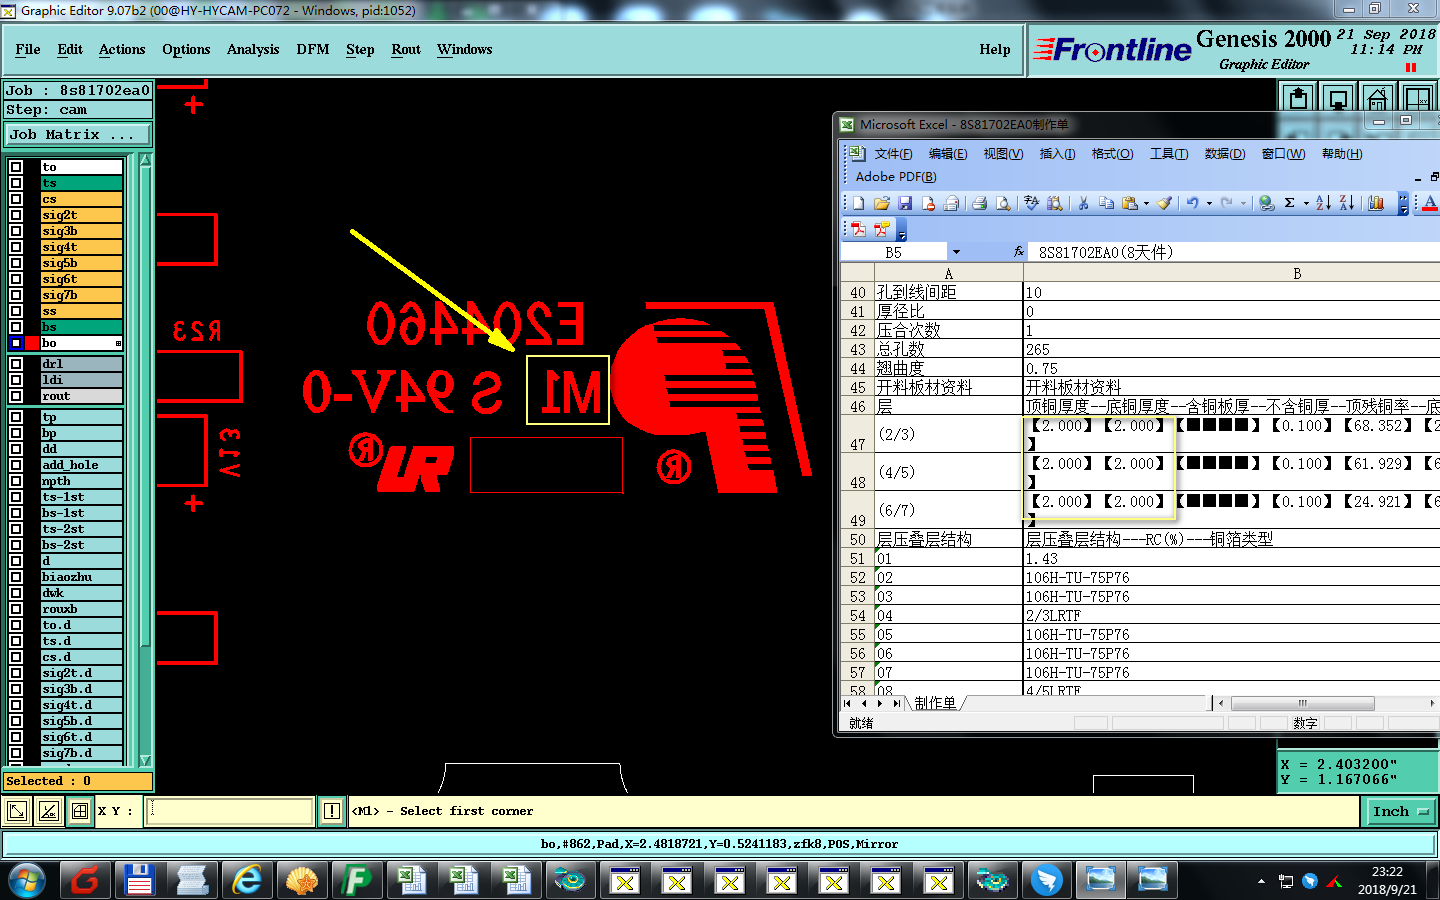Open the Undo history dropdown arrow

point(1209,203)
